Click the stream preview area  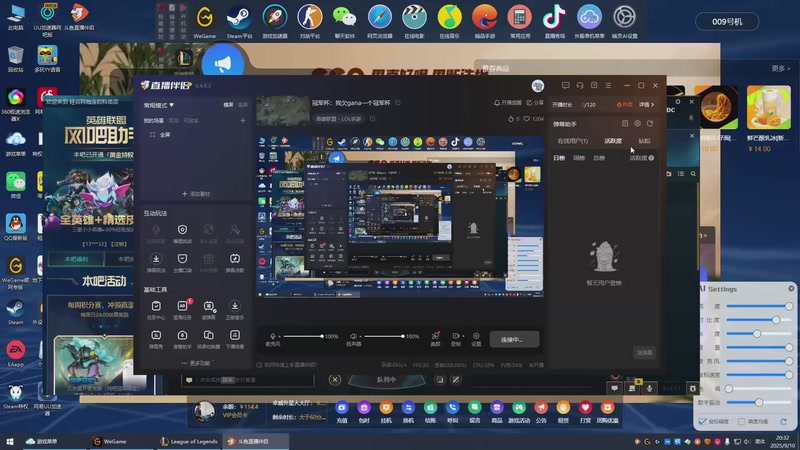click(400, 216)
